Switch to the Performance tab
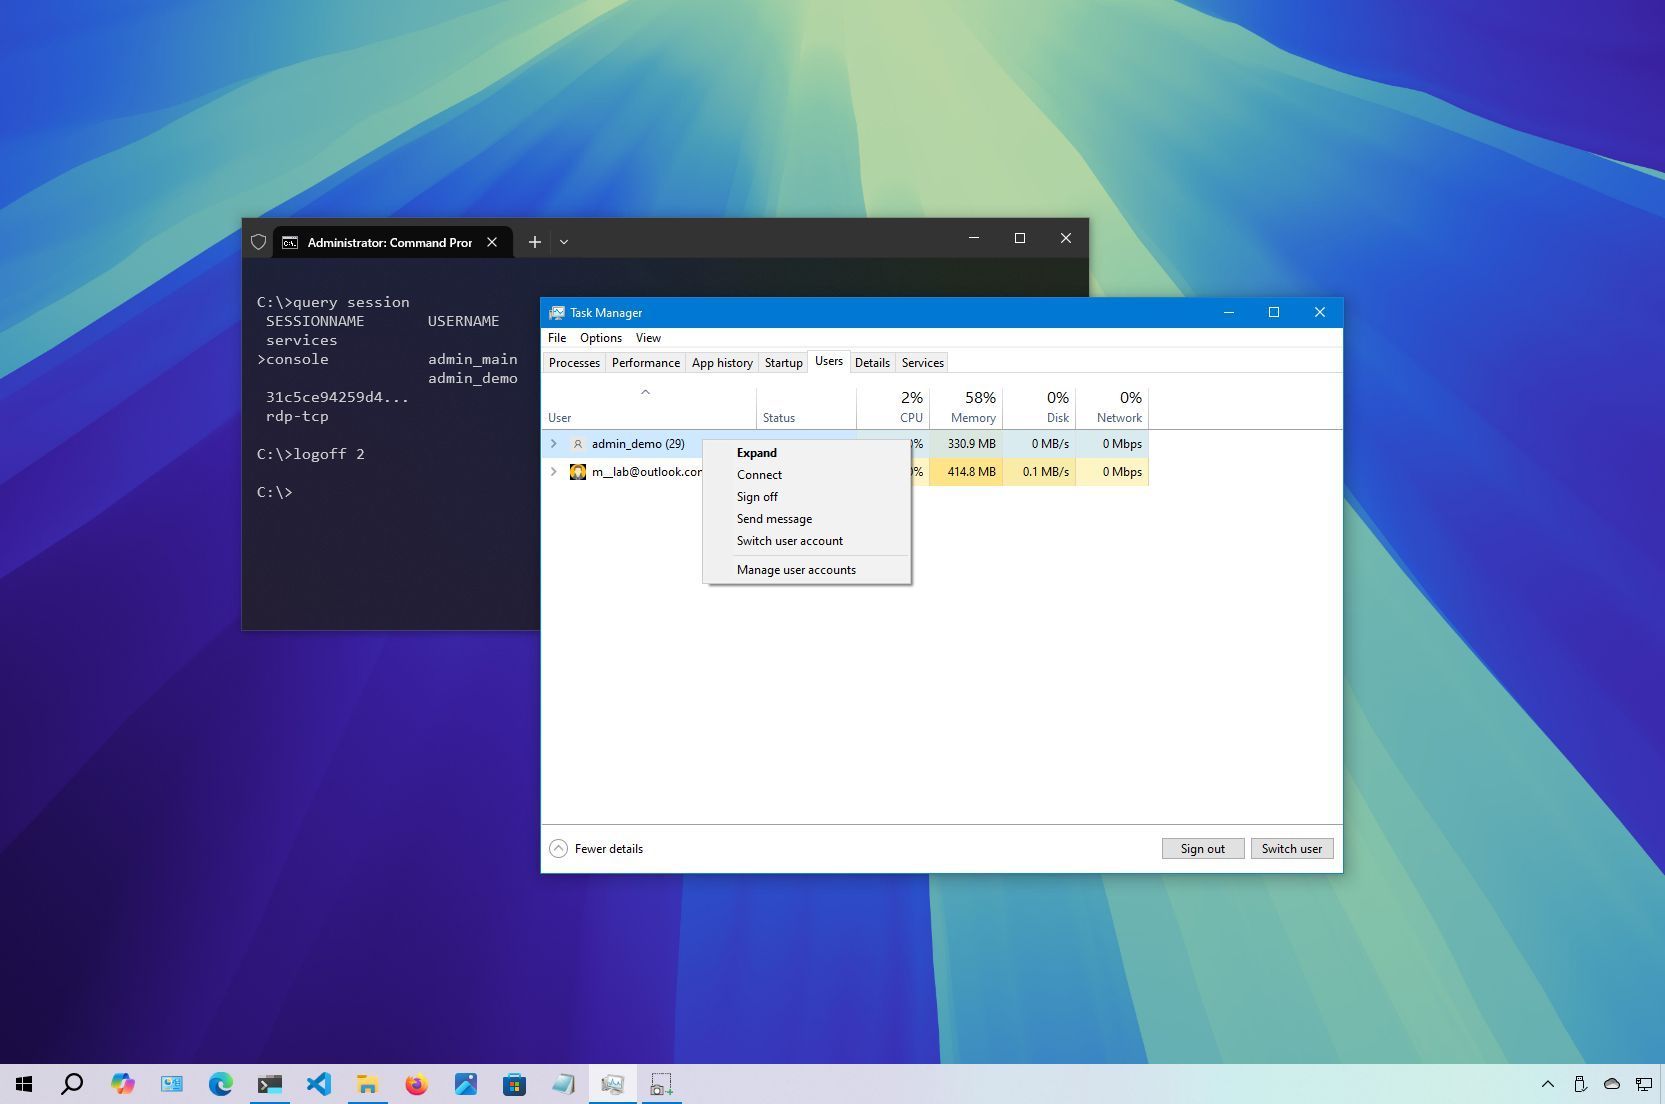This screenshot has height=1104, width=1665. point(645,362)
